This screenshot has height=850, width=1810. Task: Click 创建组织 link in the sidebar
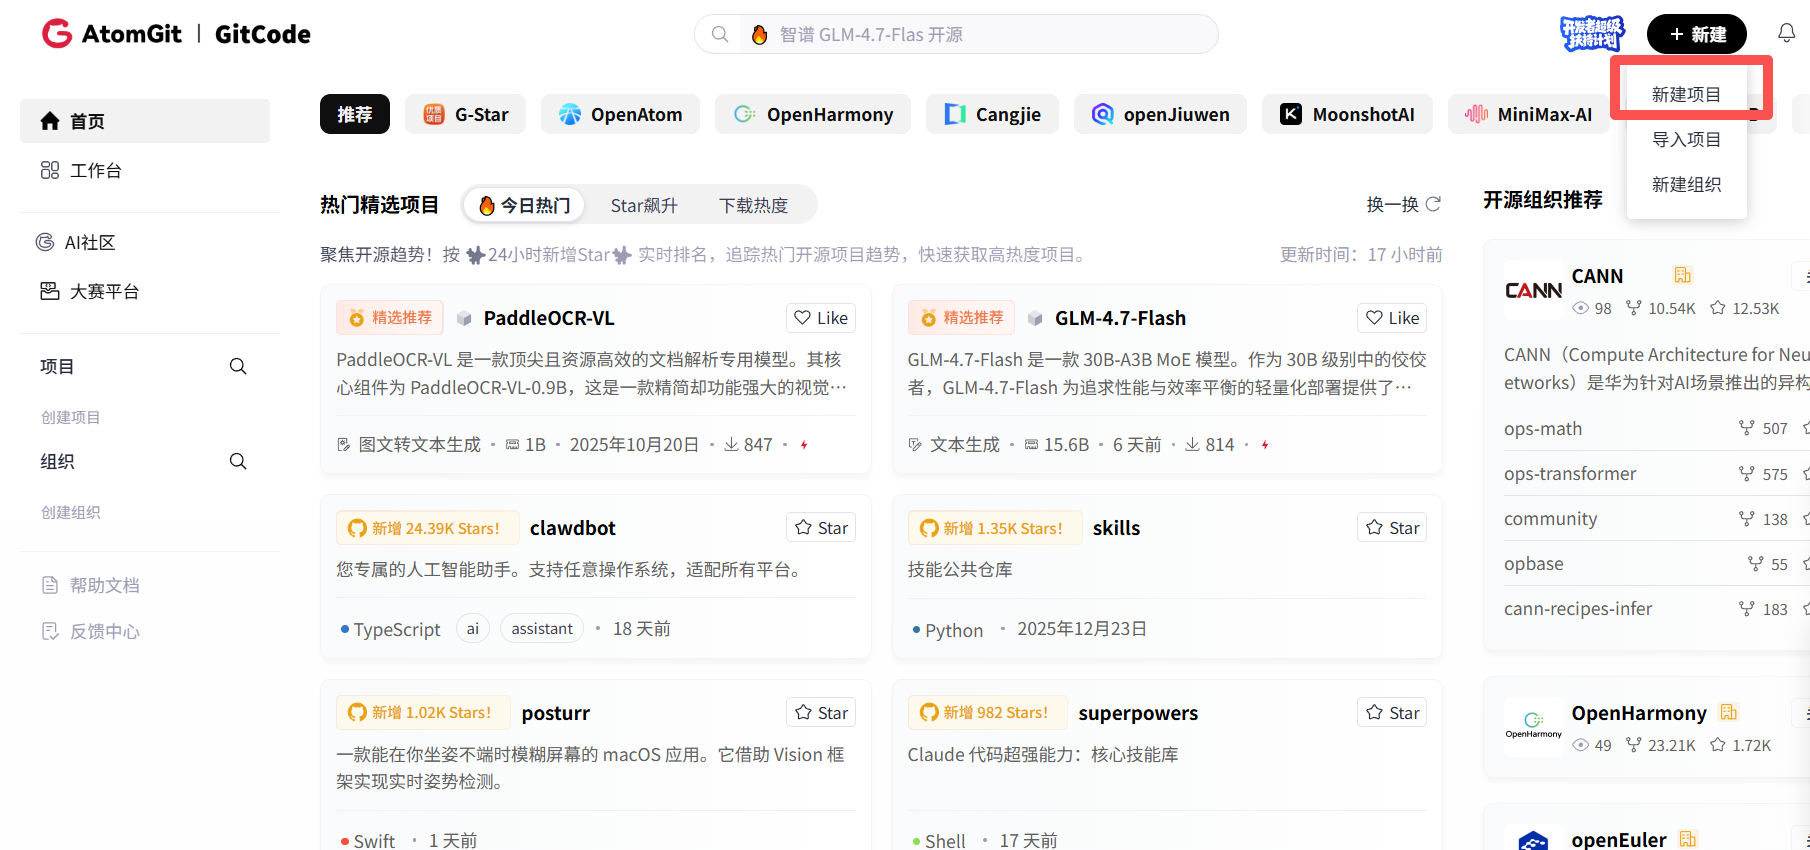click(71, 512)
